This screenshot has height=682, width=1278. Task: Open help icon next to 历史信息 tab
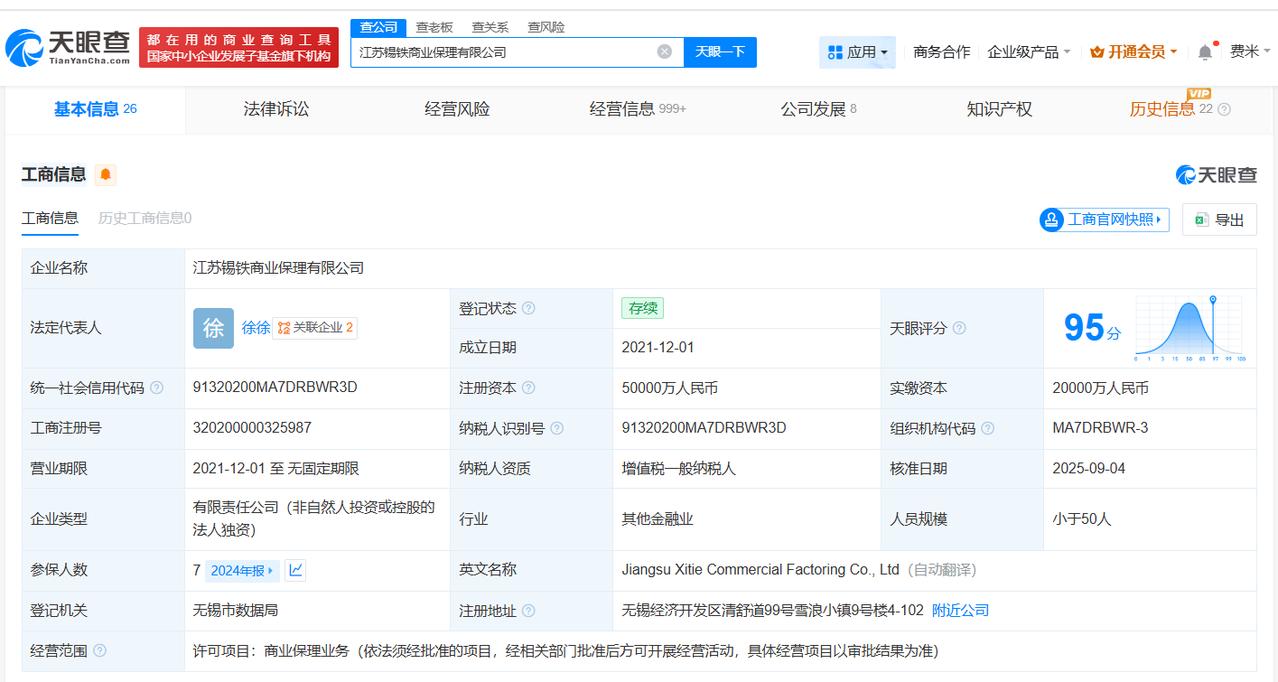tap(1224, 109)
